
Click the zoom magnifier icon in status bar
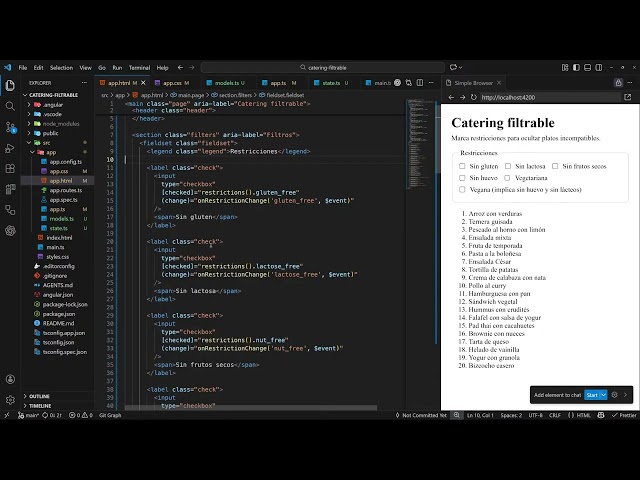[x=456, y=415]
